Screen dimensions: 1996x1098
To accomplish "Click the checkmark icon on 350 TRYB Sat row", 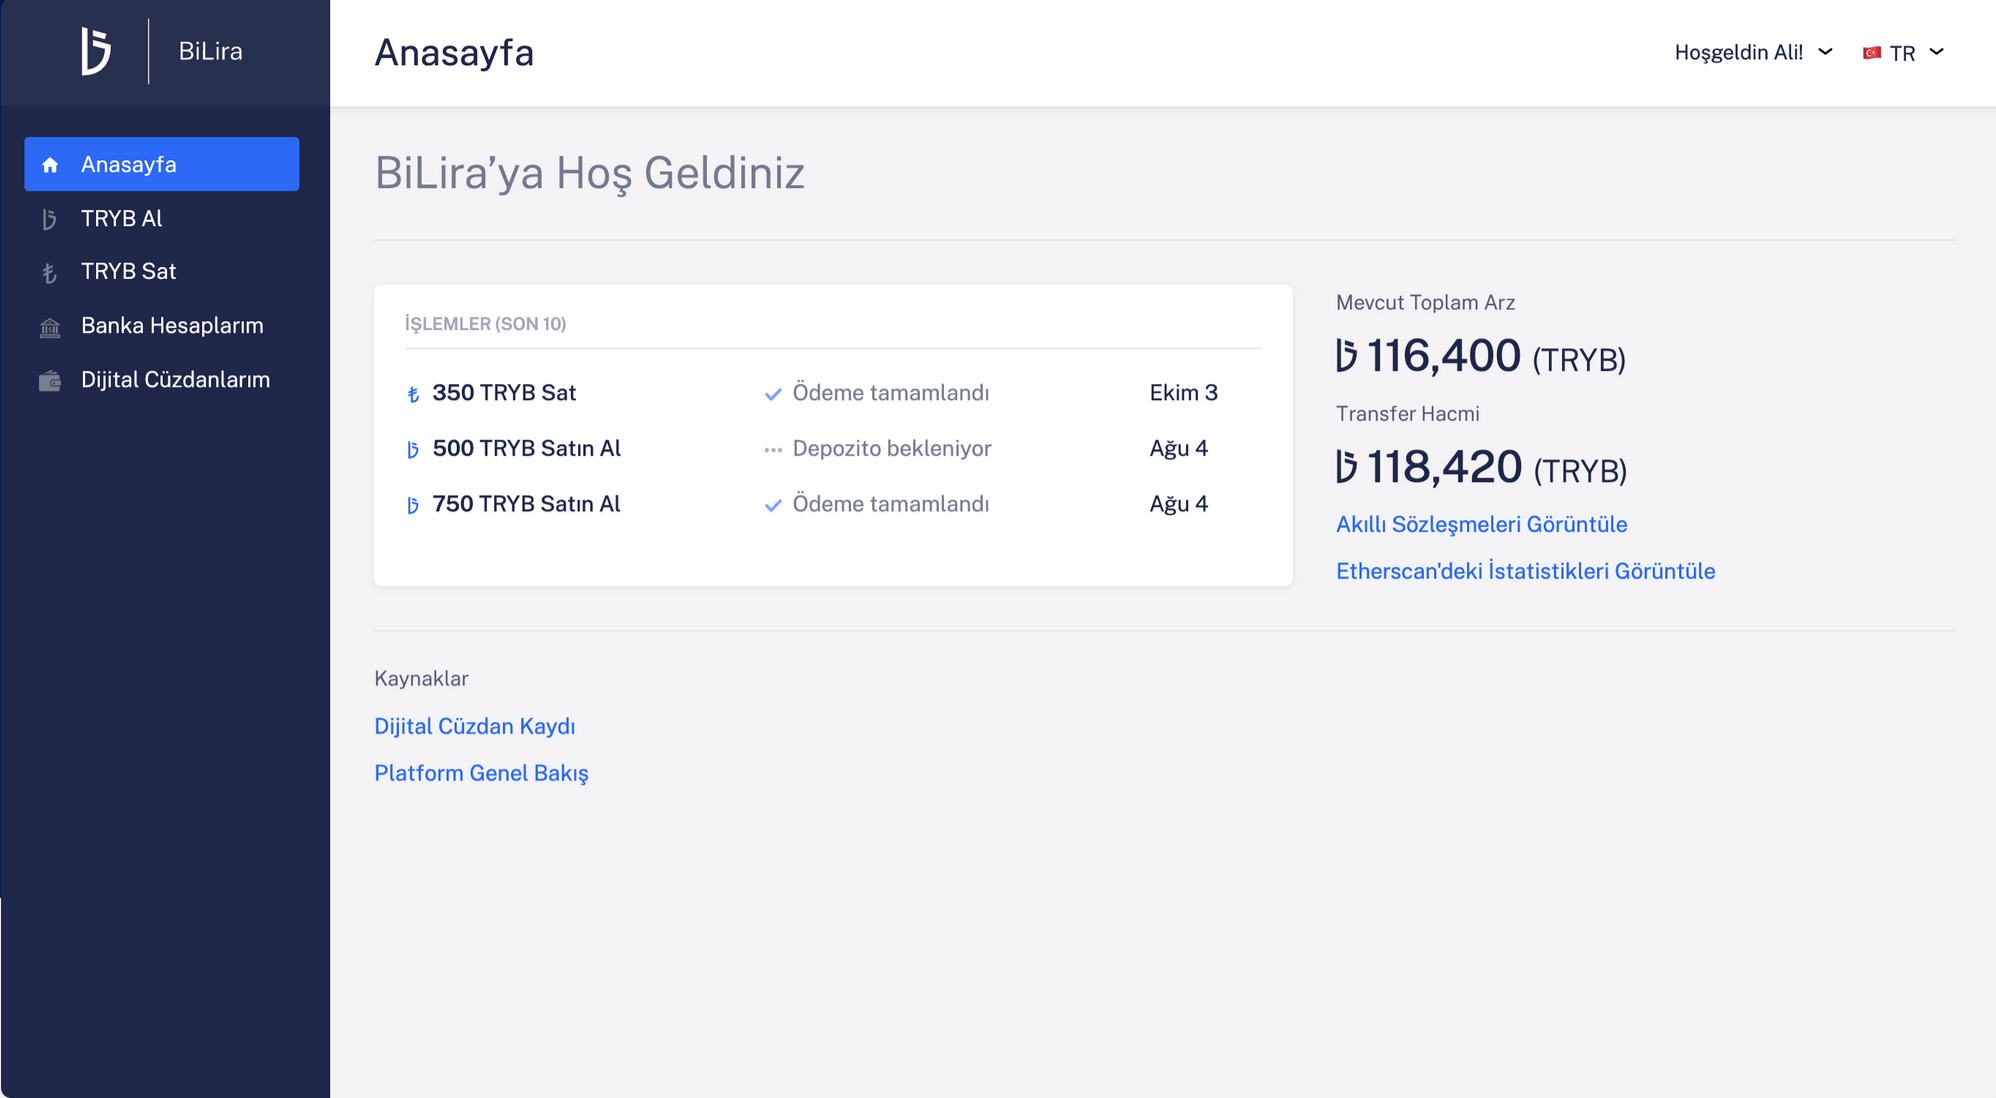I will (x=773, y=394).
